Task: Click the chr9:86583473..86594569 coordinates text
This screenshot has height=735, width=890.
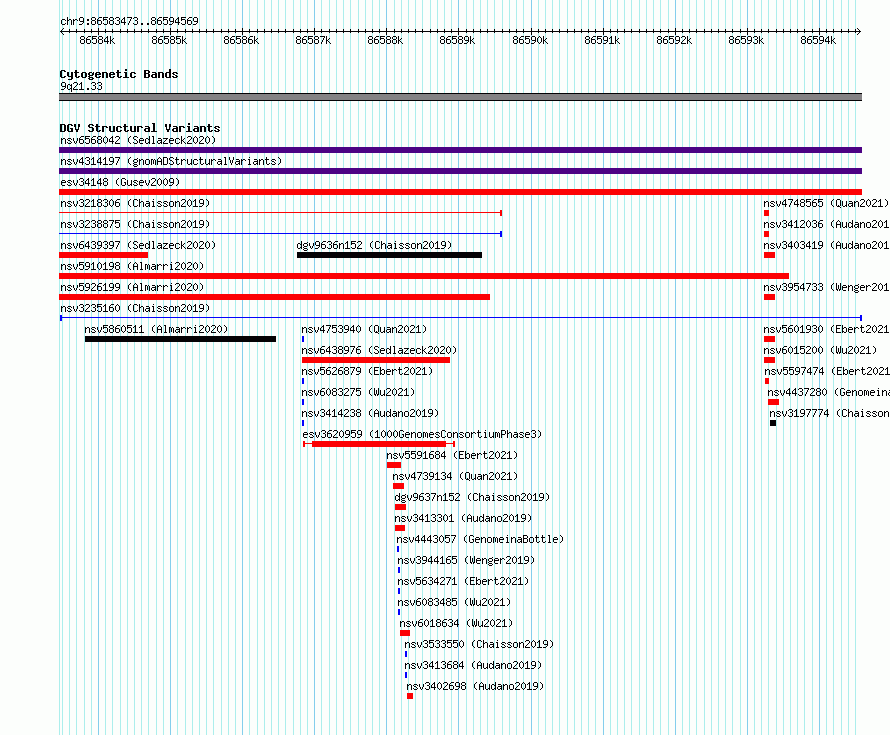Action: tap(129, 21)
